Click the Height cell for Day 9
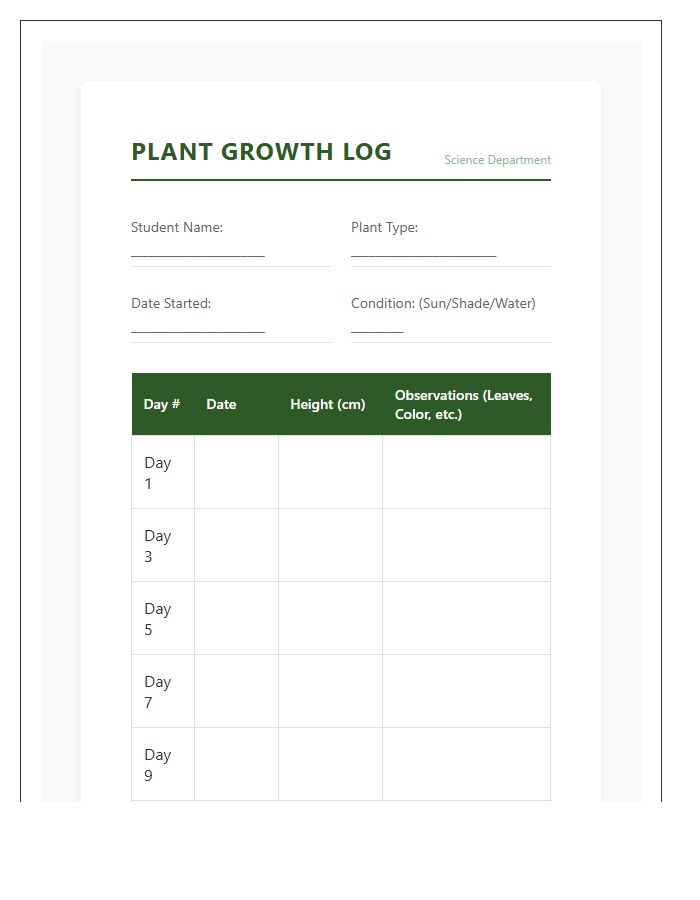 point(330,764)
